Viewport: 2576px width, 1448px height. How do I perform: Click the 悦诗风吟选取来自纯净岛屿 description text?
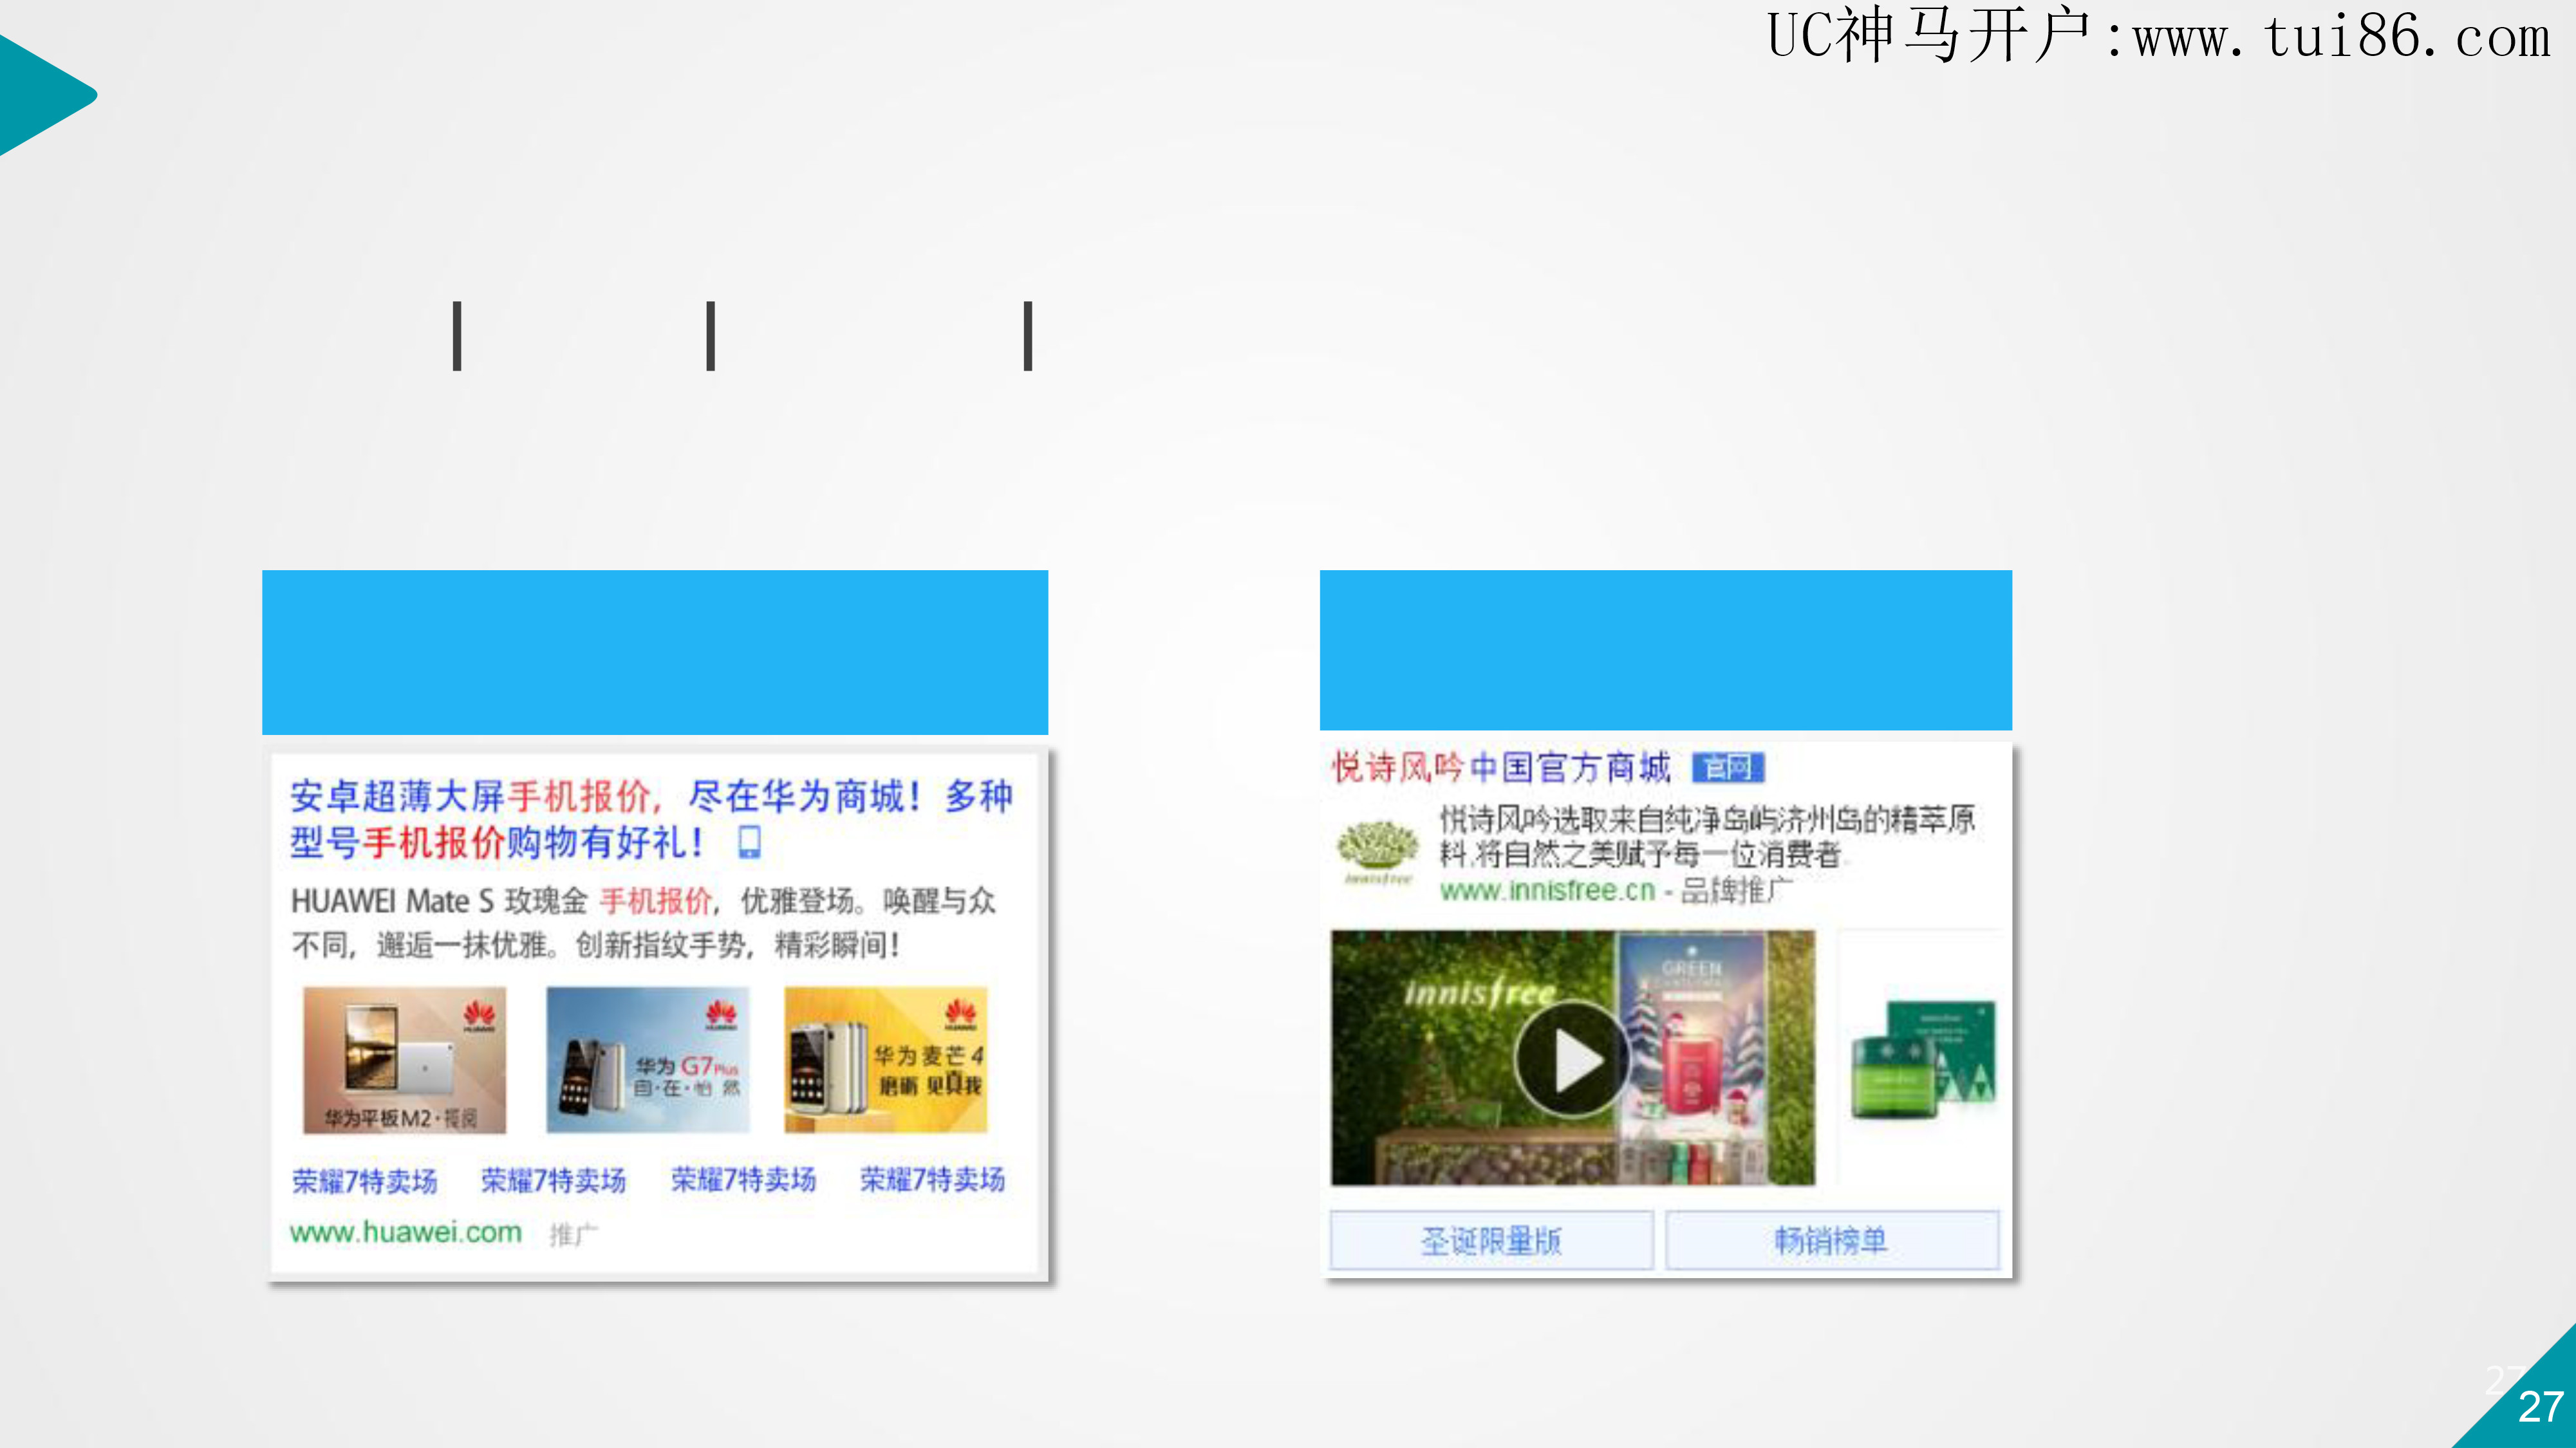tap(1707, 836)
